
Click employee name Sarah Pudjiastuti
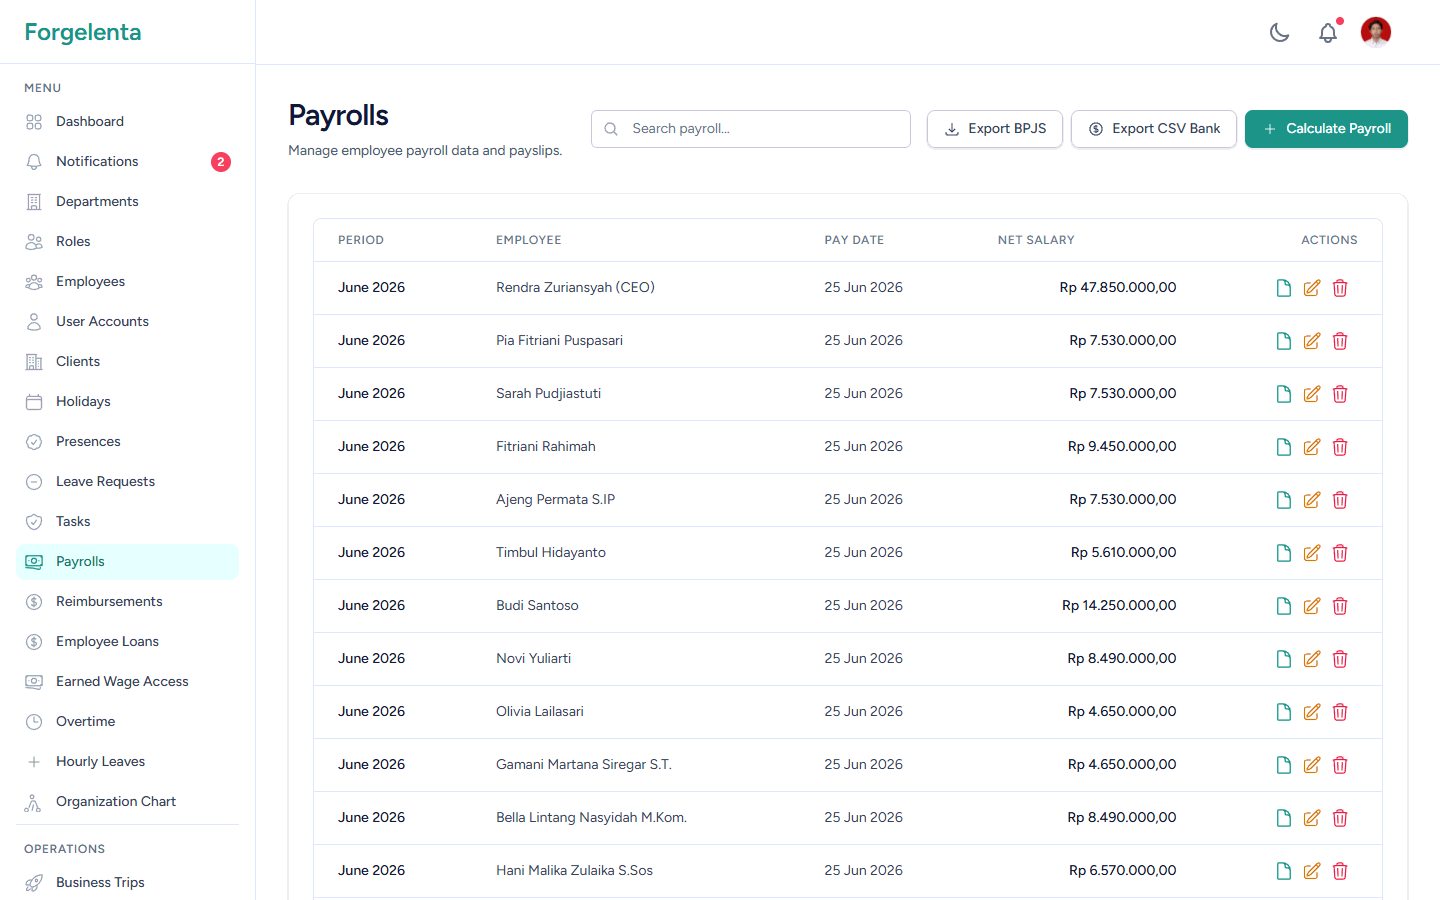(x=549, y=393)
